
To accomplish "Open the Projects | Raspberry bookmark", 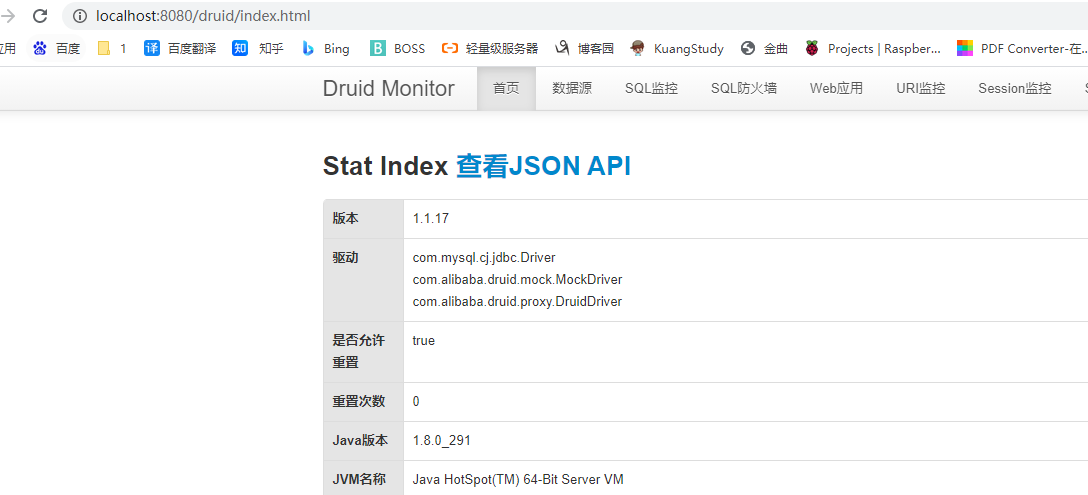I will pyautogui.click(x=873, y=49).
